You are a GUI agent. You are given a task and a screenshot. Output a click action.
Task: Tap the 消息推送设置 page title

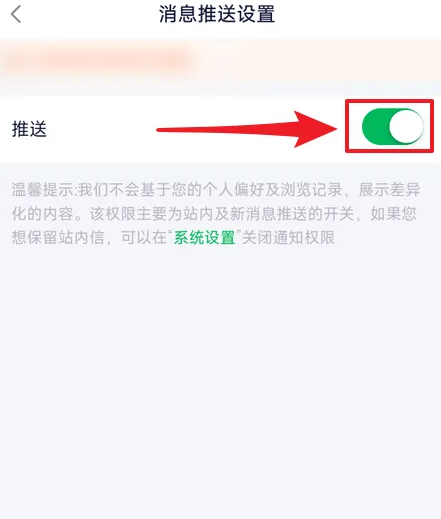(x=217, y=14)
